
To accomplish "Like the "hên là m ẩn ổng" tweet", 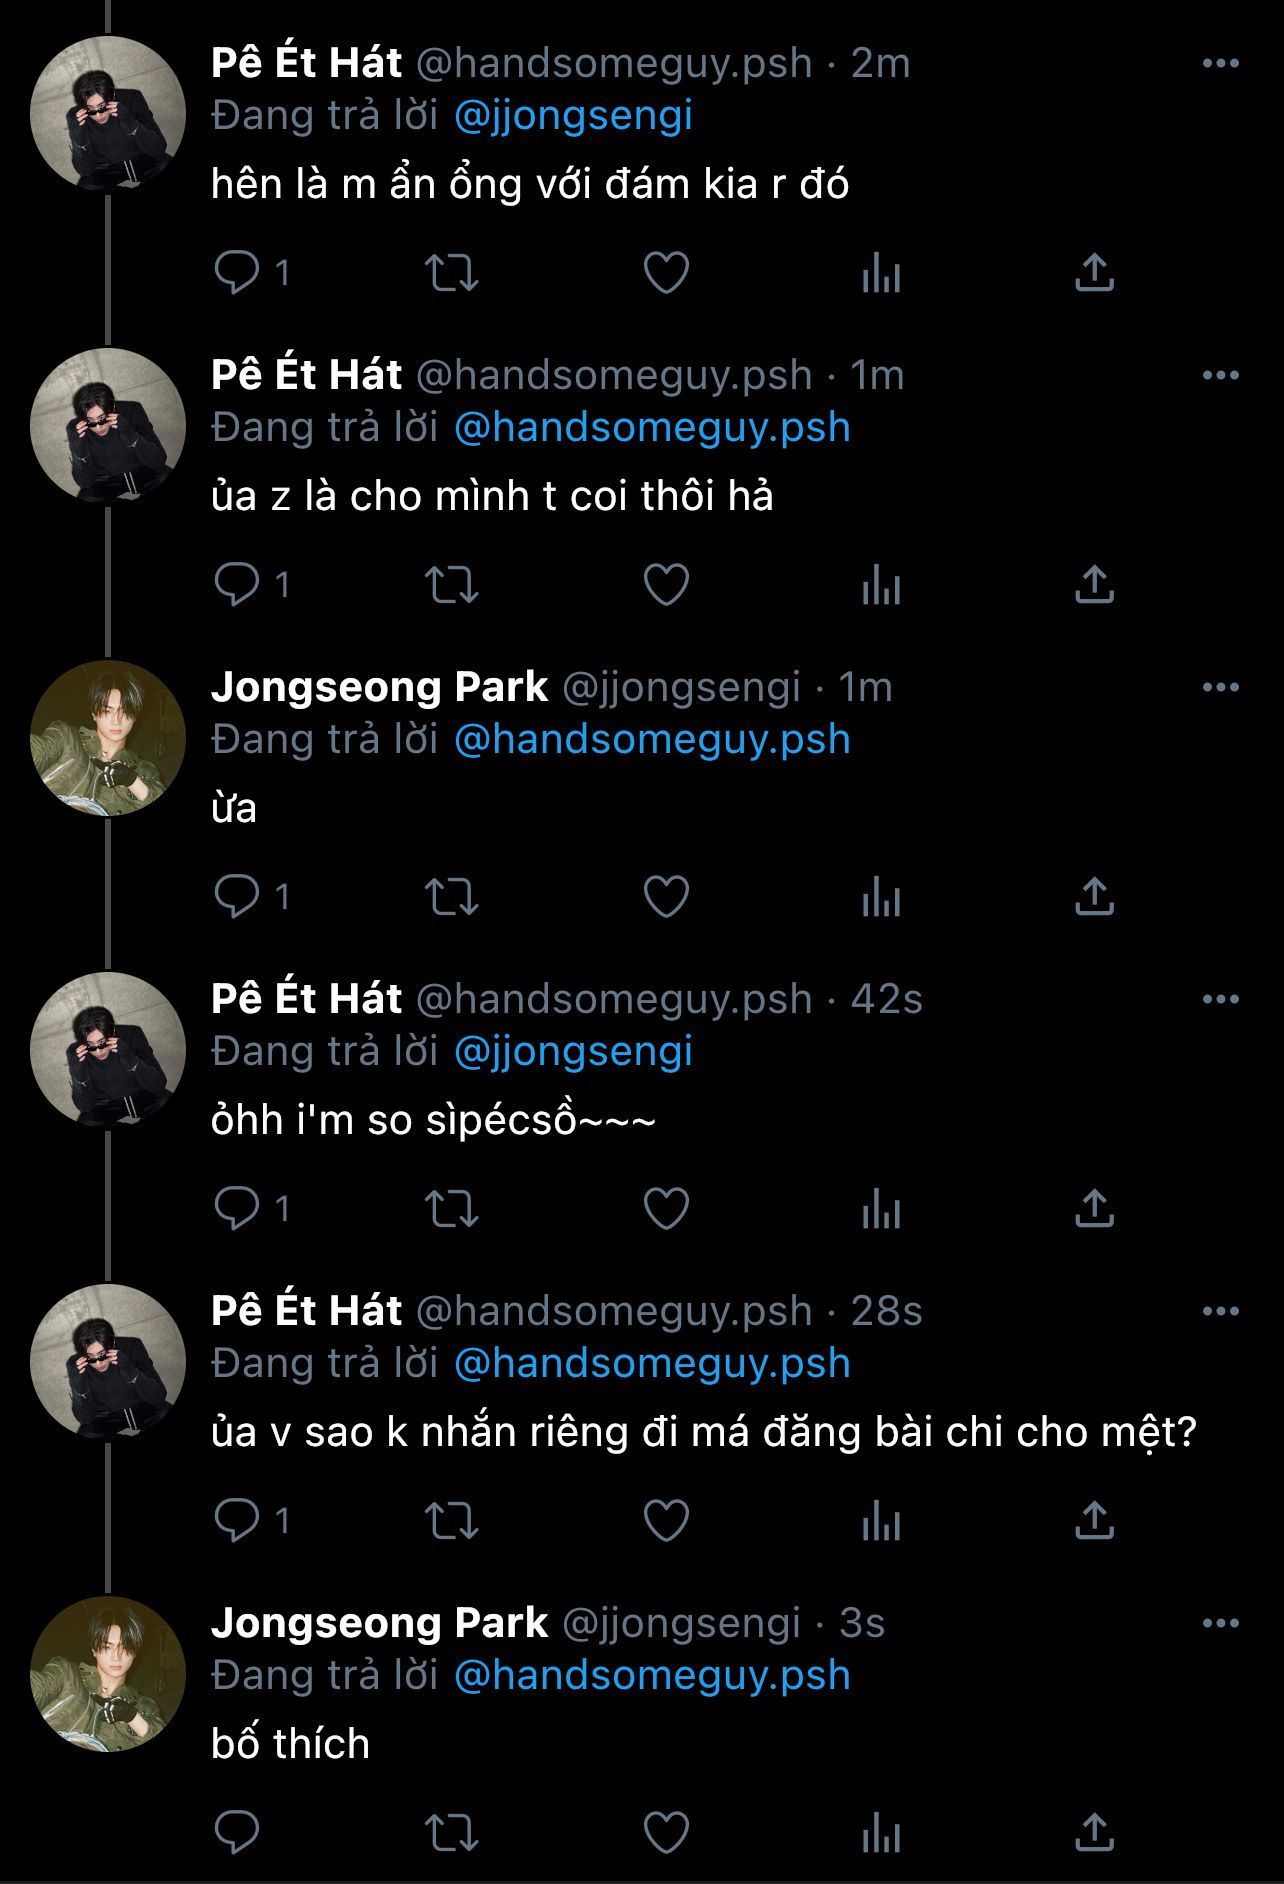I will (x=666, y=272).
